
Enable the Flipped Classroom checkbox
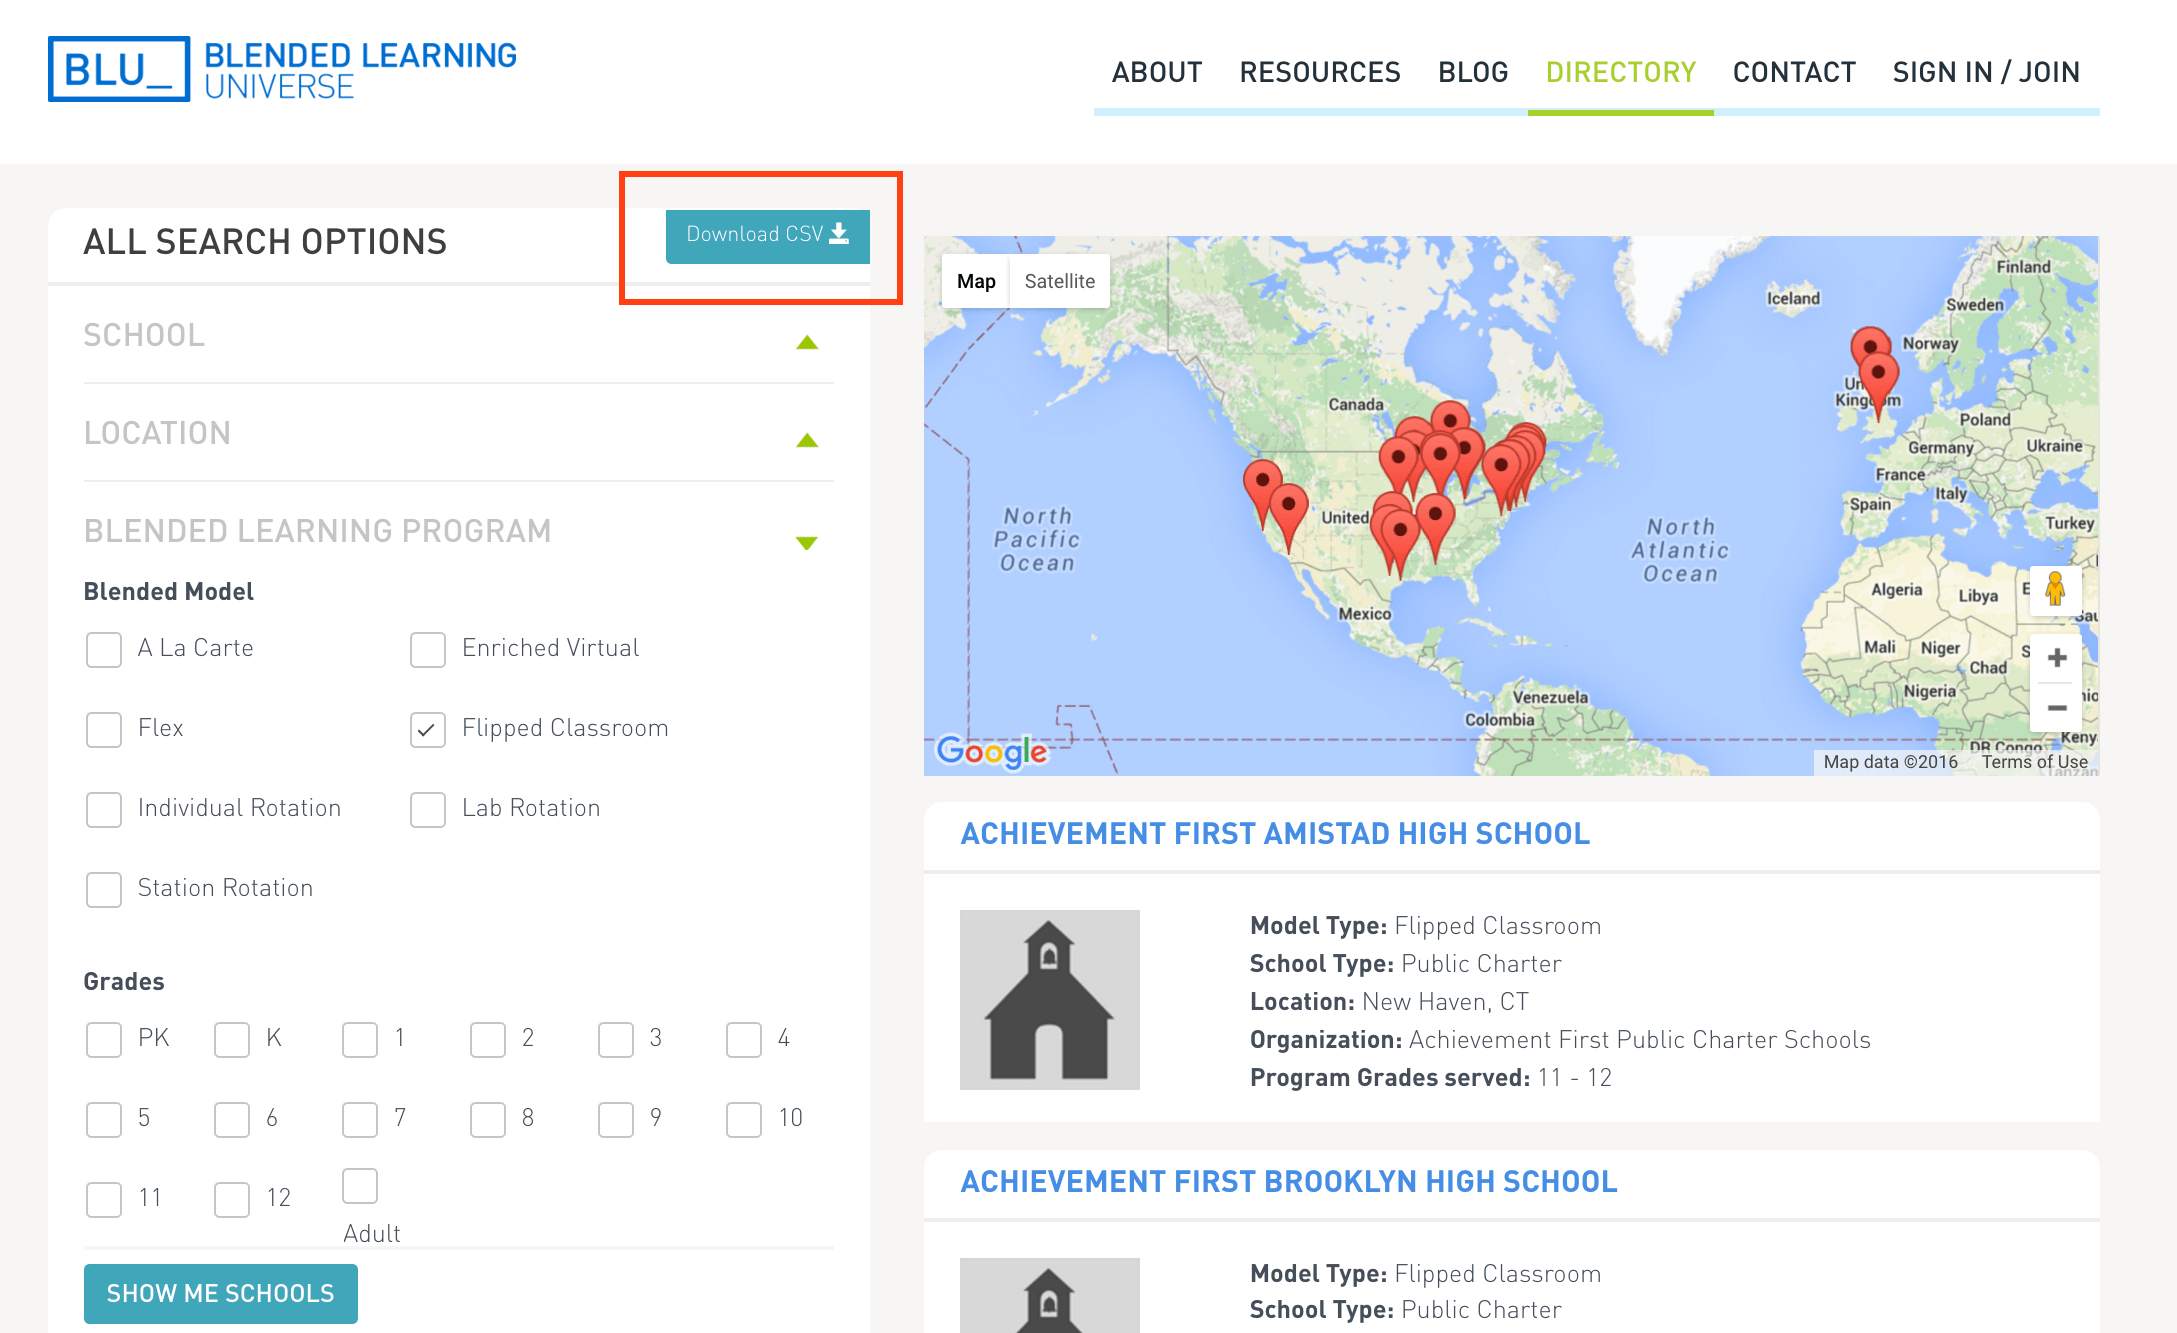(426, 726)
